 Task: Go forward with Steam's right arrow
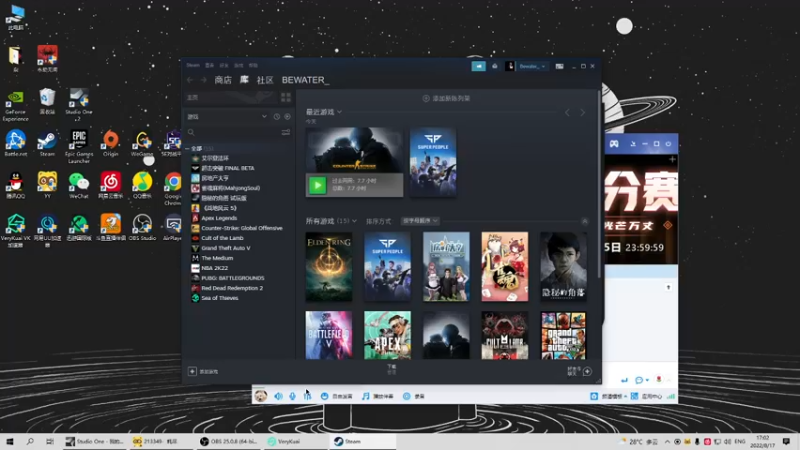(203, 80)
